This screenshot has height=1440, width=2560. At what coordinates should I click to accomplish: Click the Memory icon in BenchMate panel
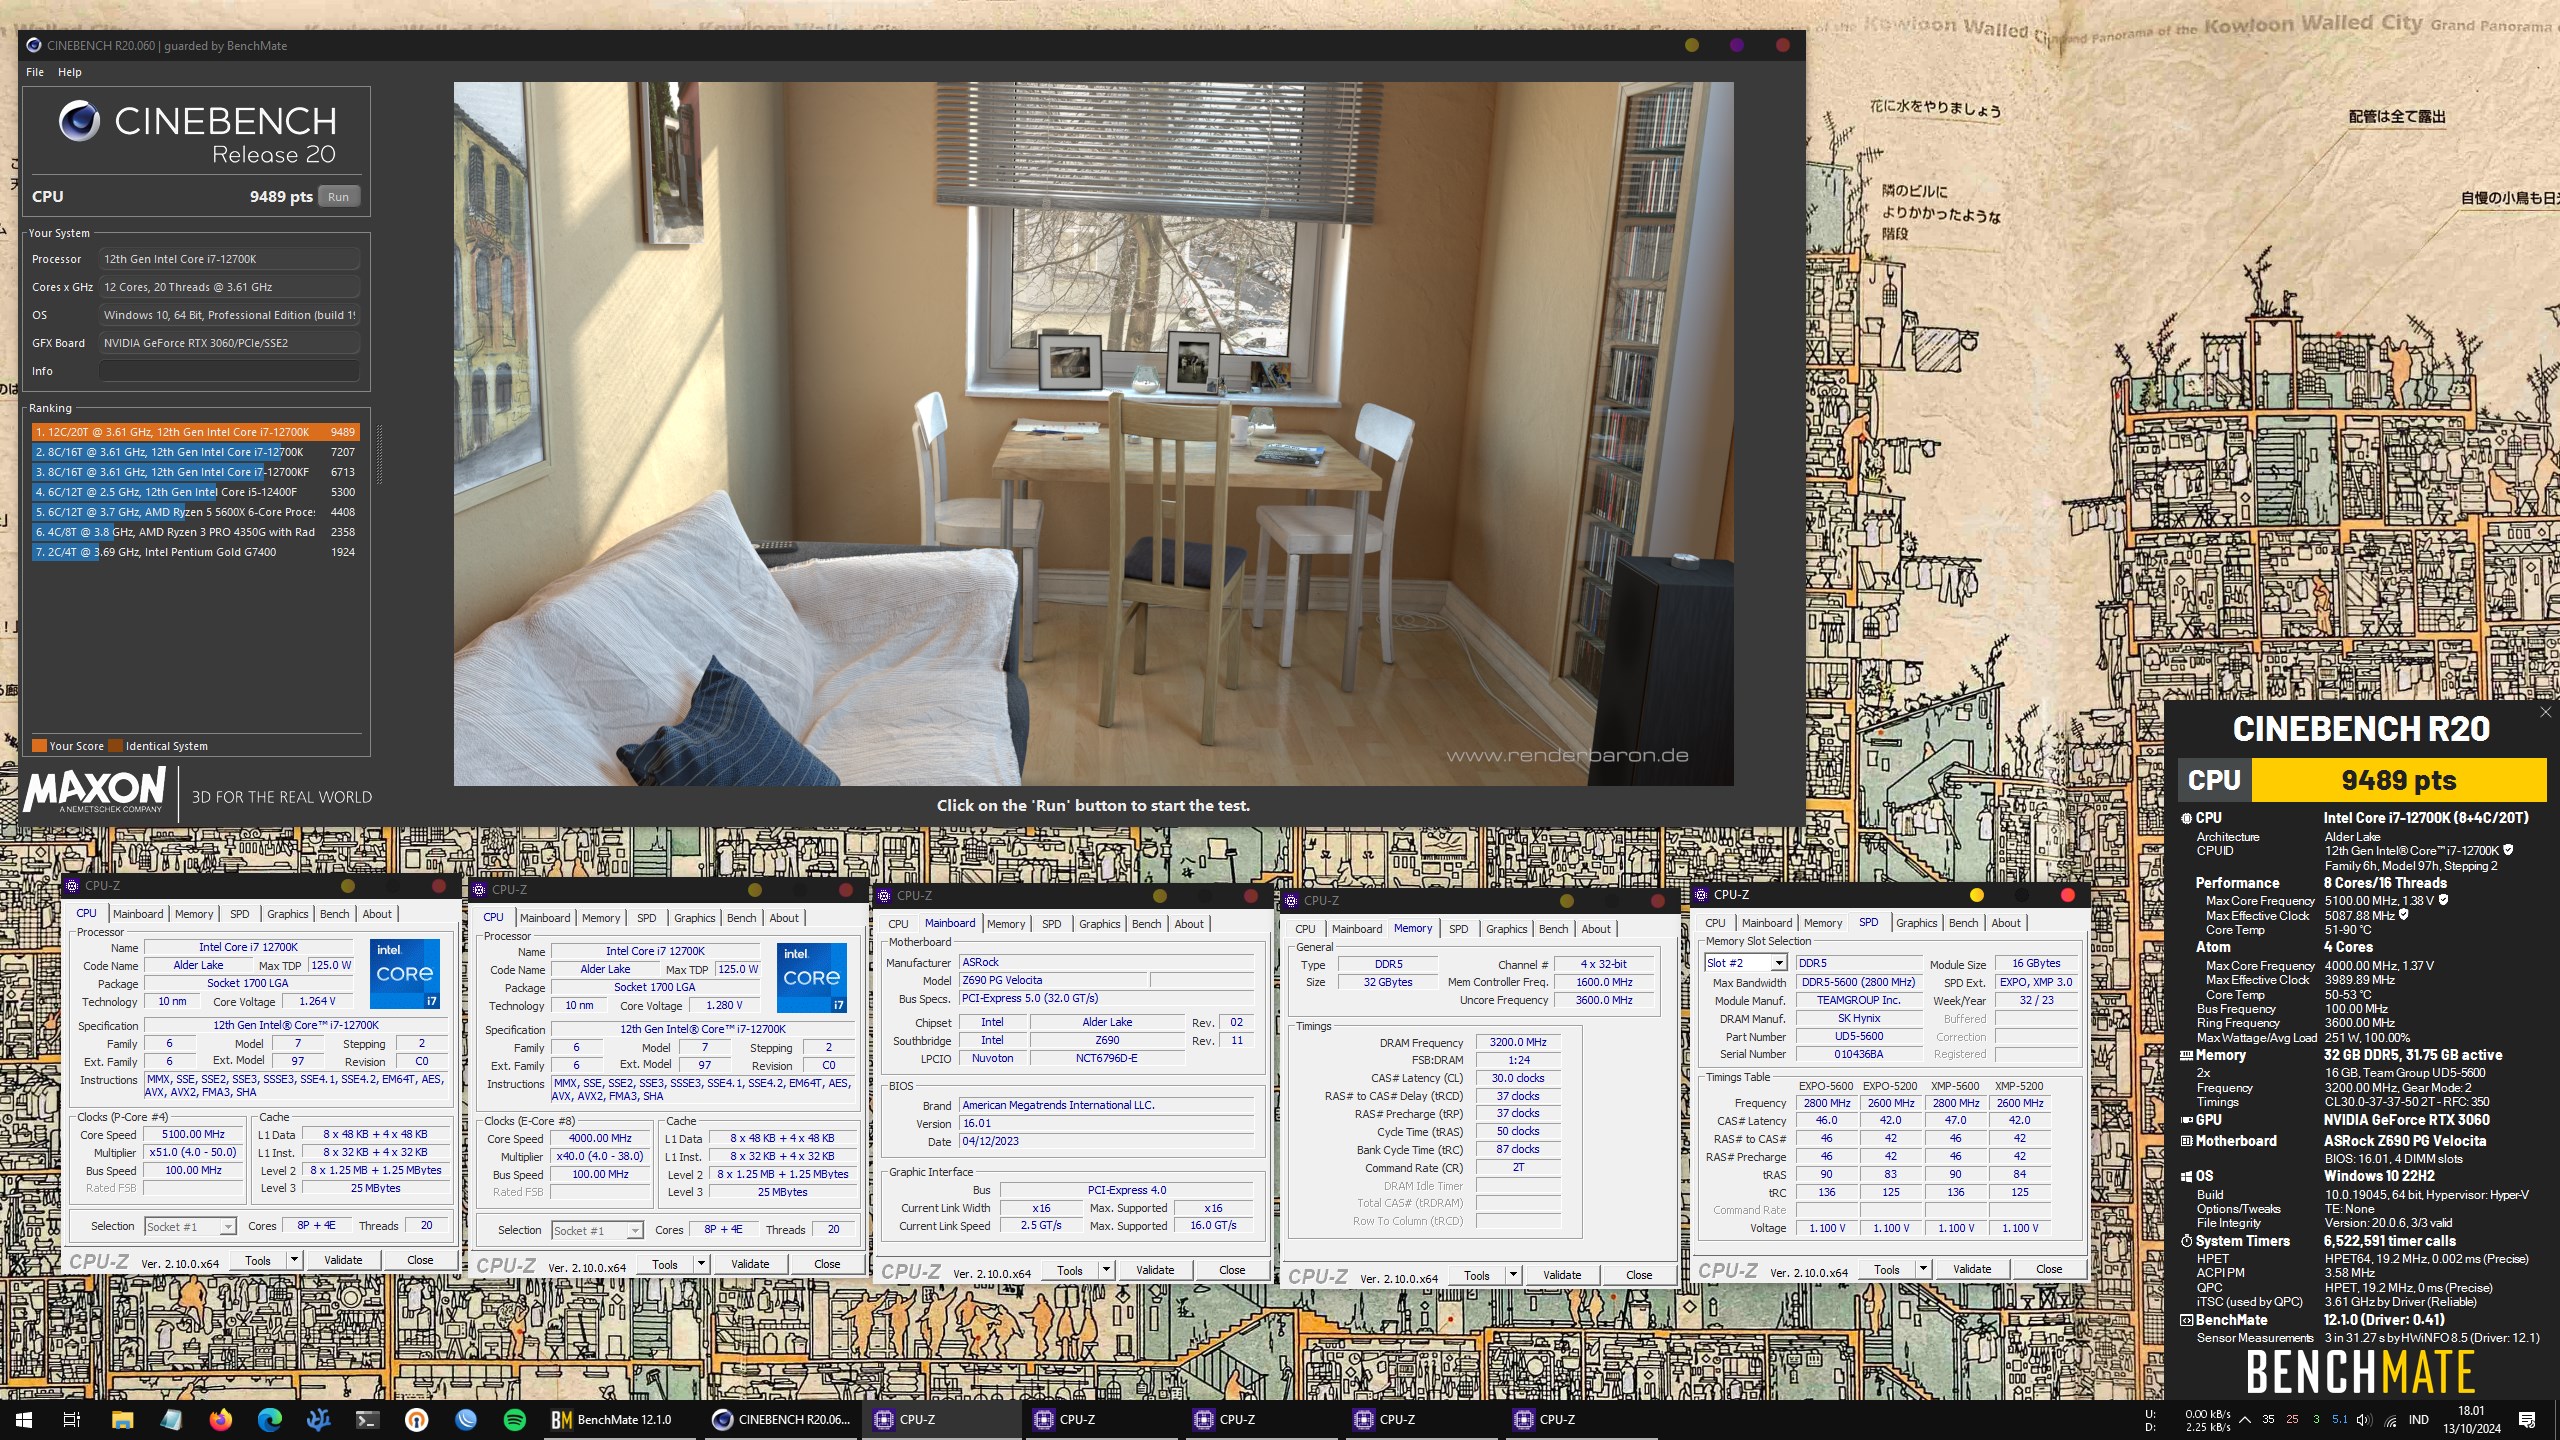click(2186, 1055)
